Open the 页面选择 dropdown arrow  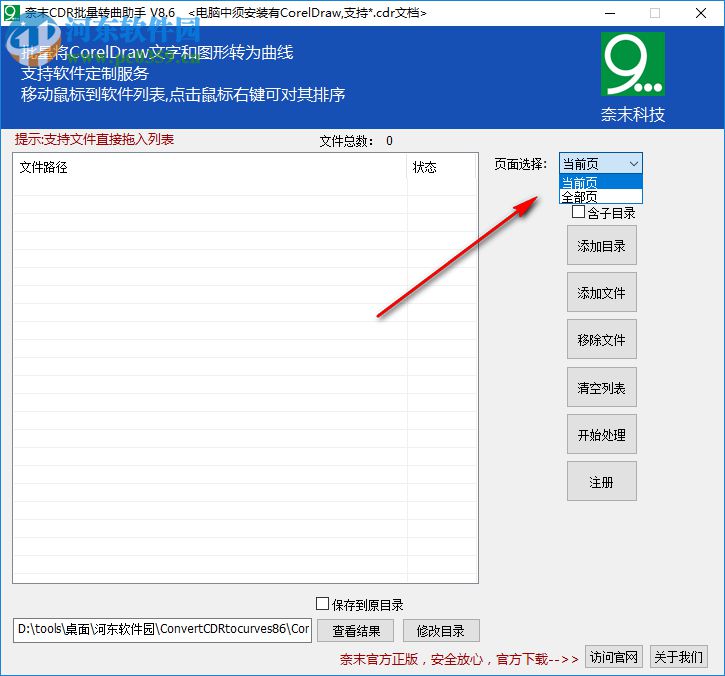tap(633, 164)
